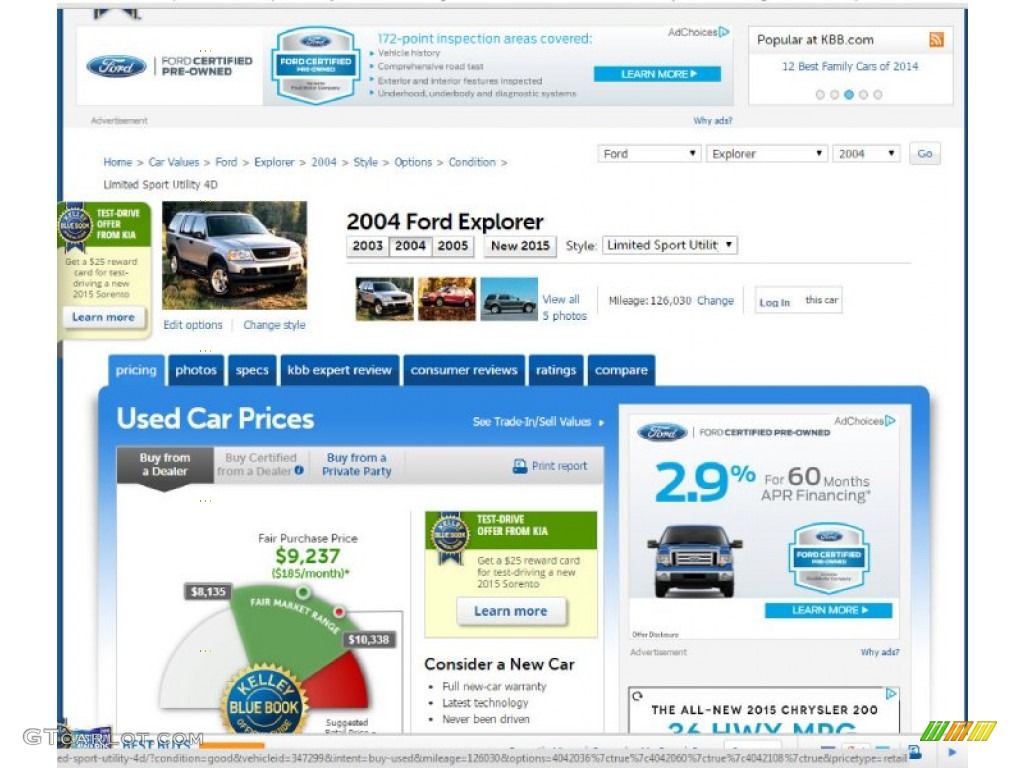The height and width of the screenshot is (768, 1024).
Task: Choose the 2003 model year button
Action: tap(368, 246)
